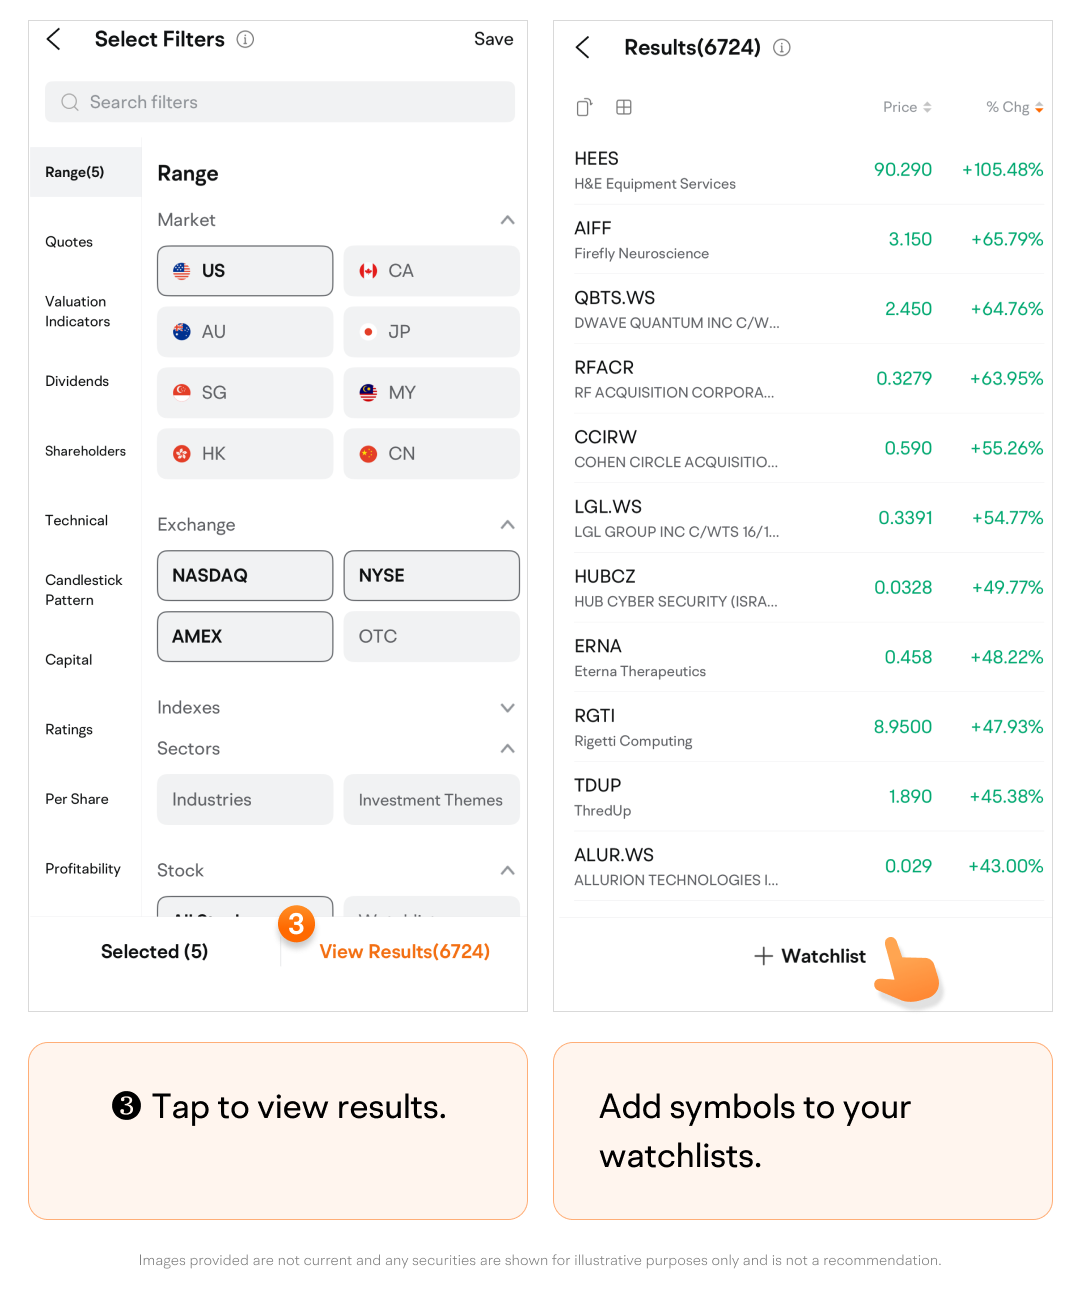Go back from Select Filters screen
The height and width of the screenshot is (1290, 1081).
click(x=54, y=39)
